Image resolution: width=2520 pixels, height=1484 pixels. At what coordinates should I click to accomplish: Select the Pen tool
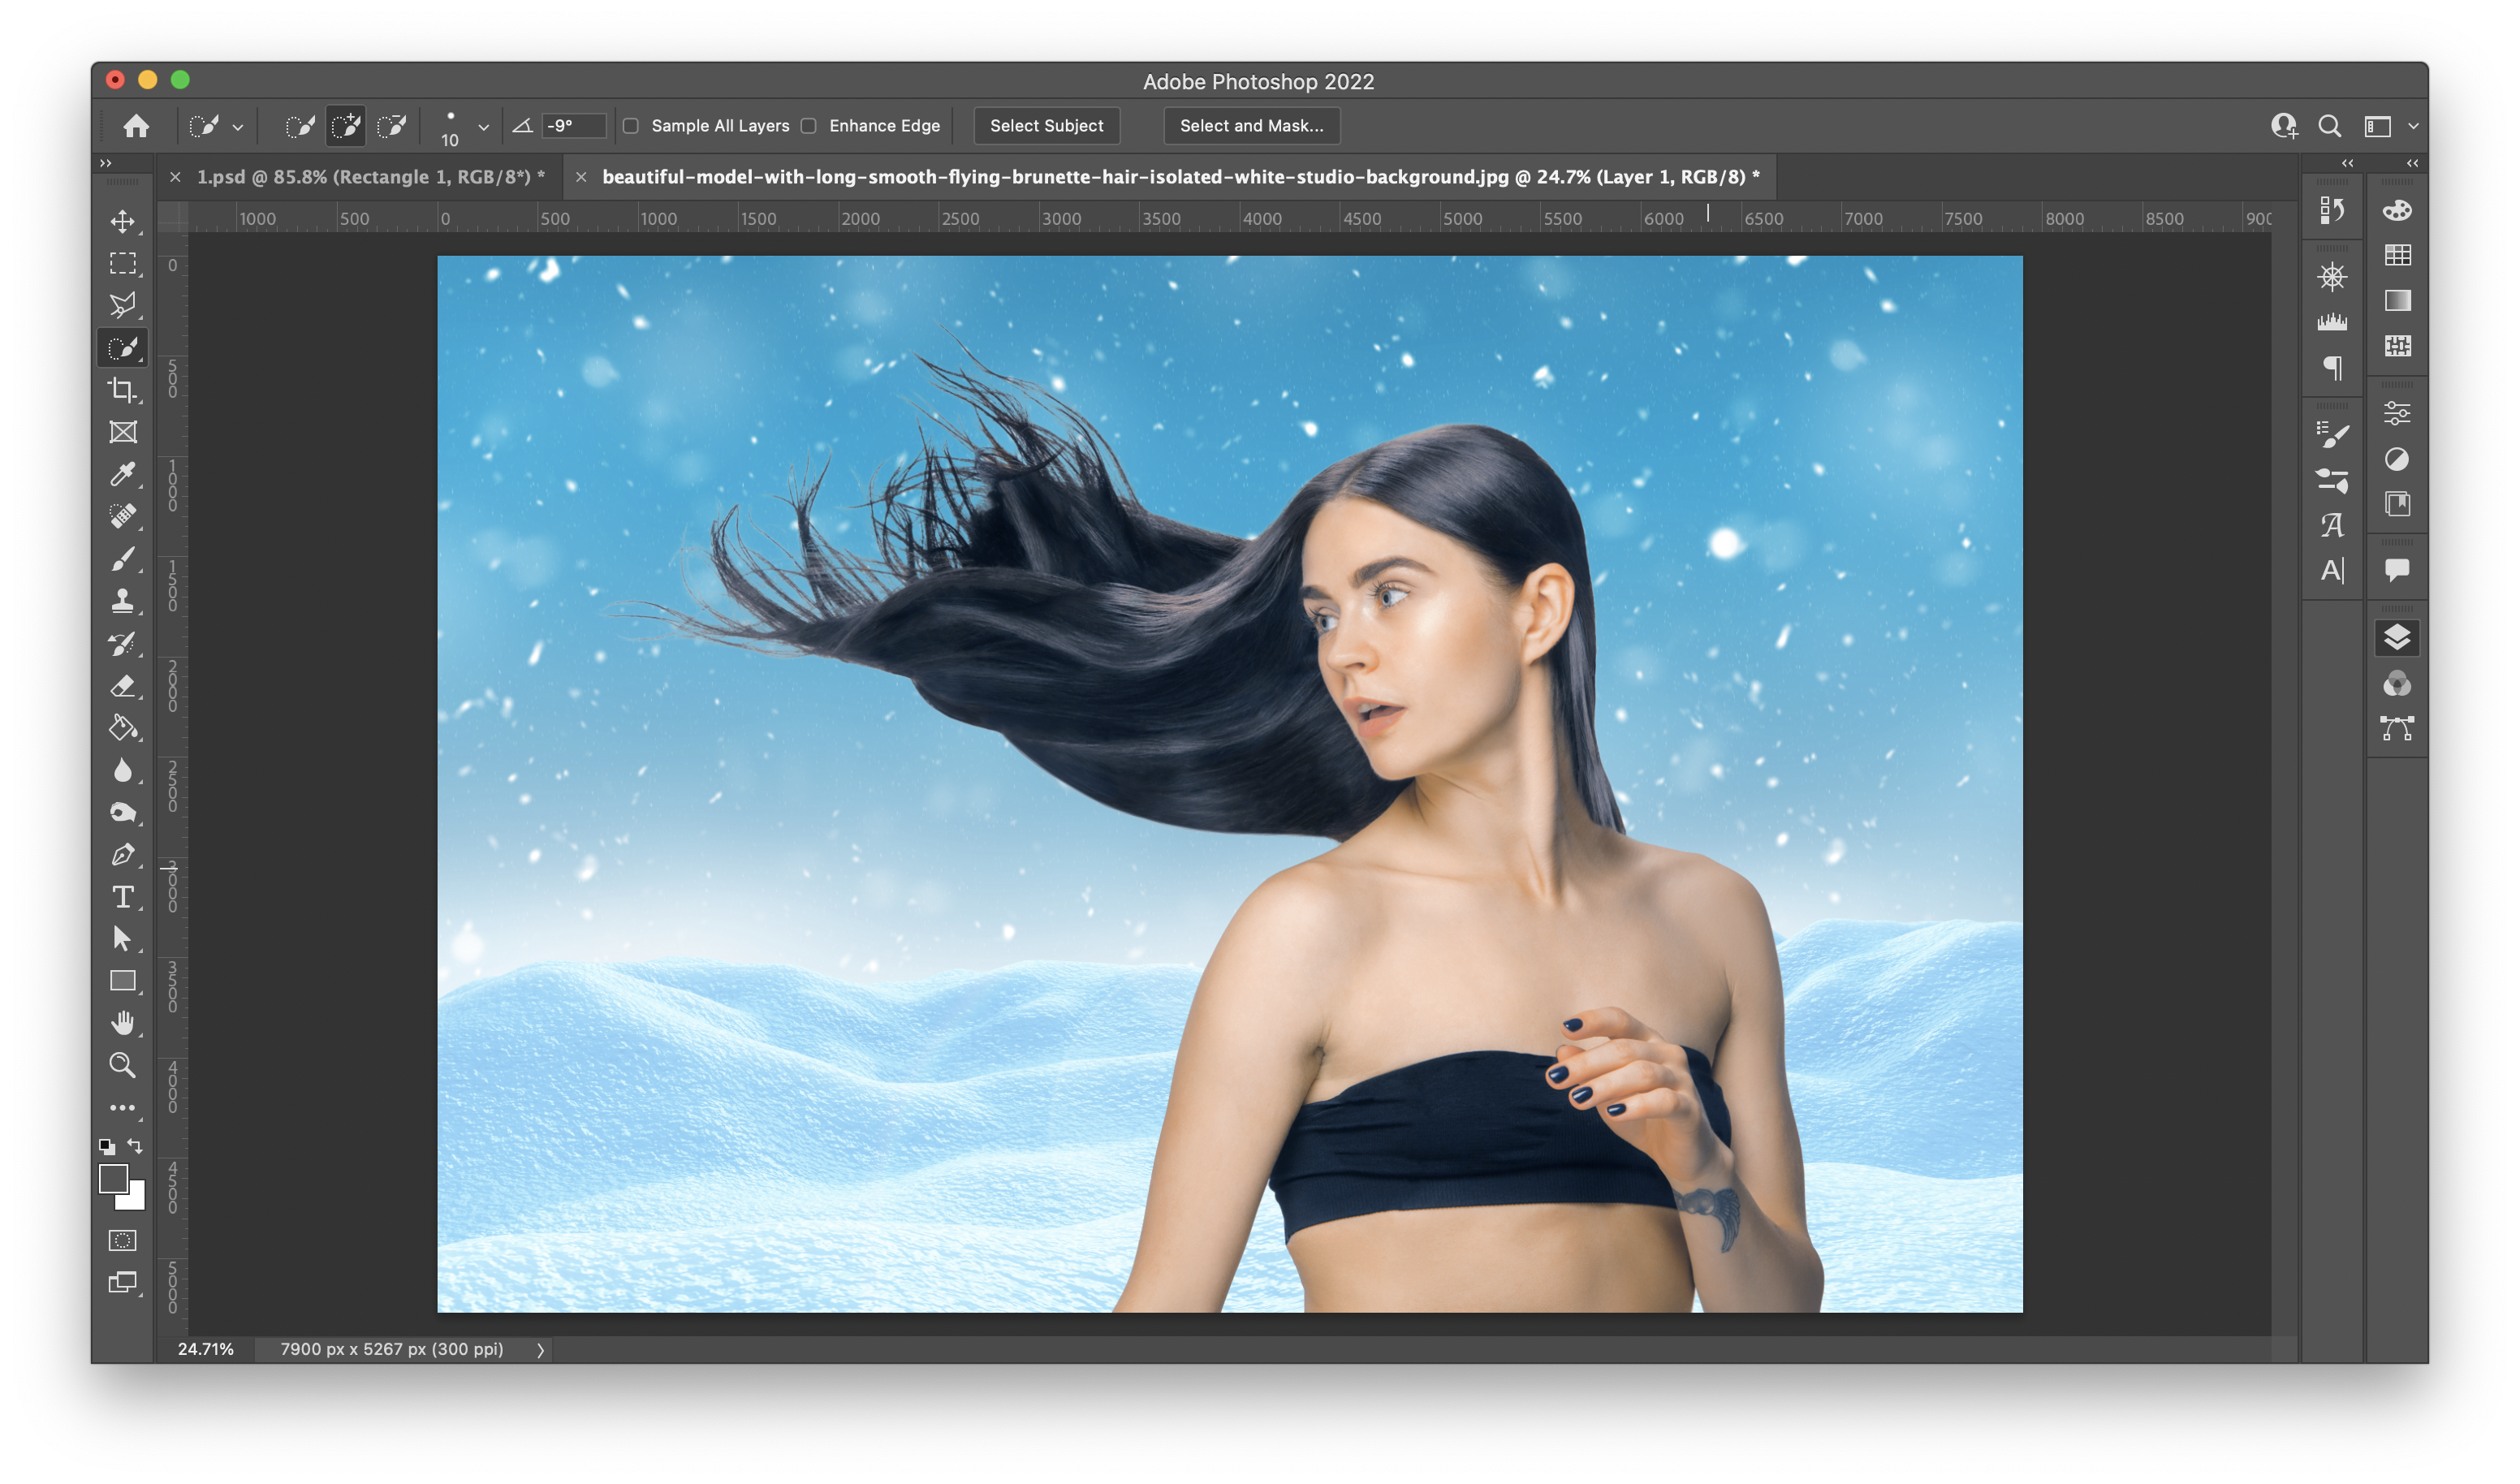123,855
